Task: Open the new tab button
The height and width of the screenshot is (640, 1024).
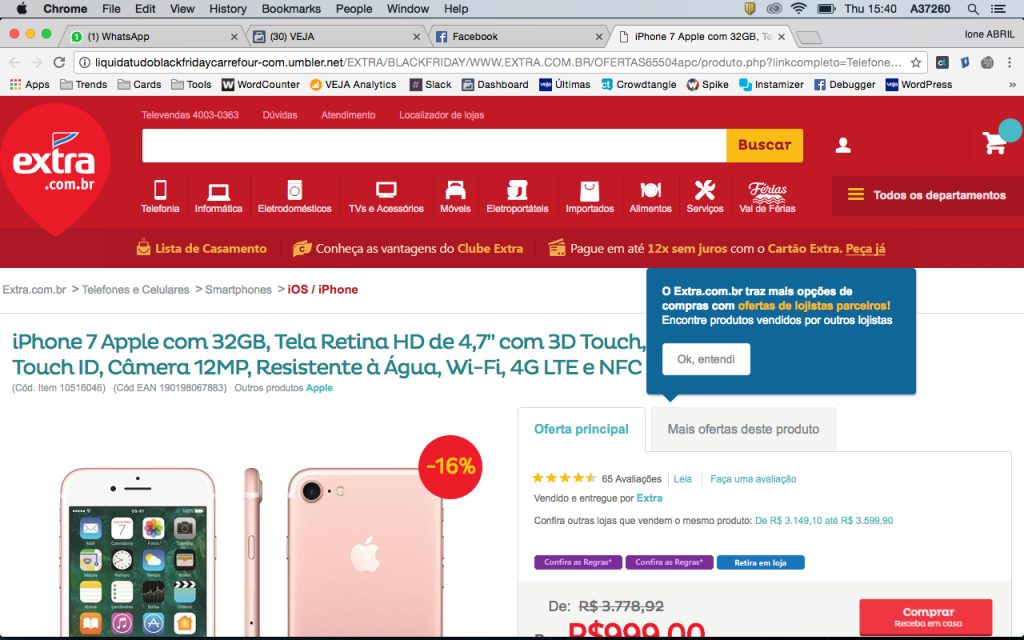Action: tap(809, 37)
